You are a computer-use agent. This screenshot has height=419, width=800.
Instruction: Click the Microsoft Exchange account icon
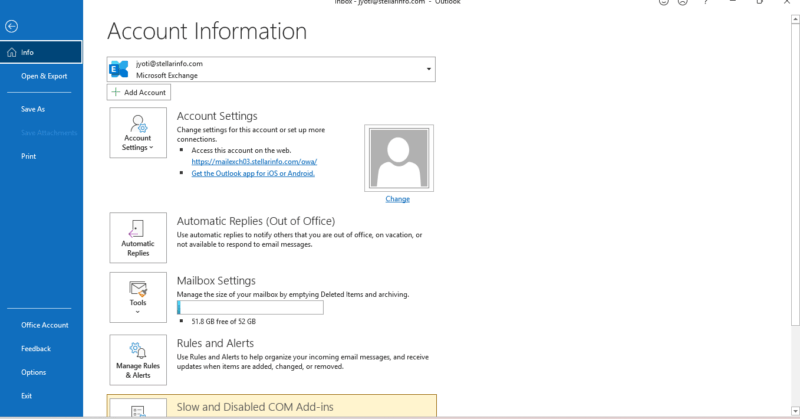coord(119,69)
